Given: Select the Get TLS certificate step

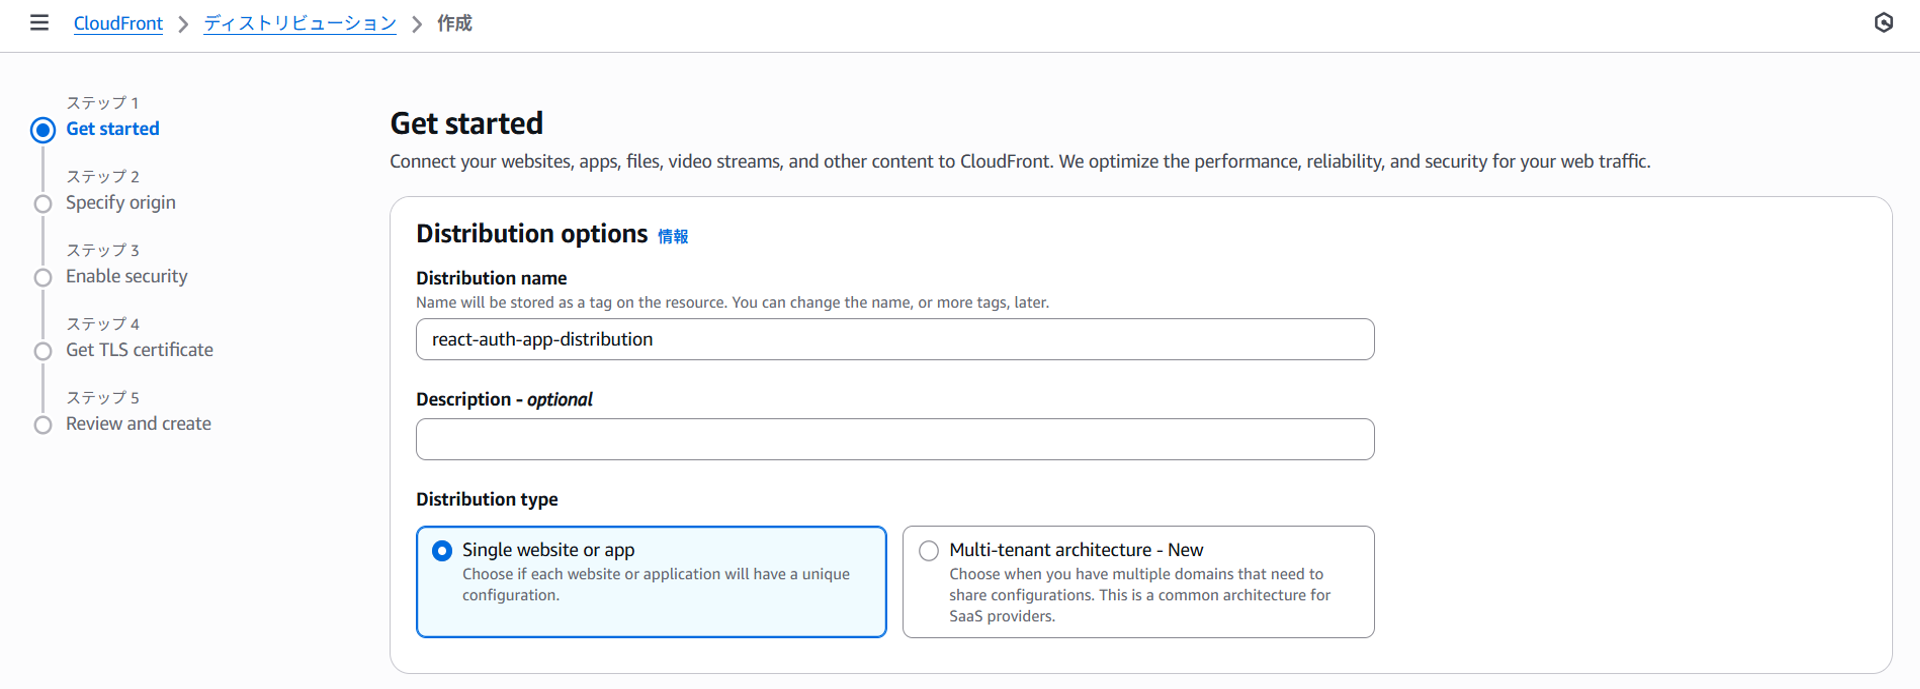Looking at the screenshot, I should click(140, 350).
